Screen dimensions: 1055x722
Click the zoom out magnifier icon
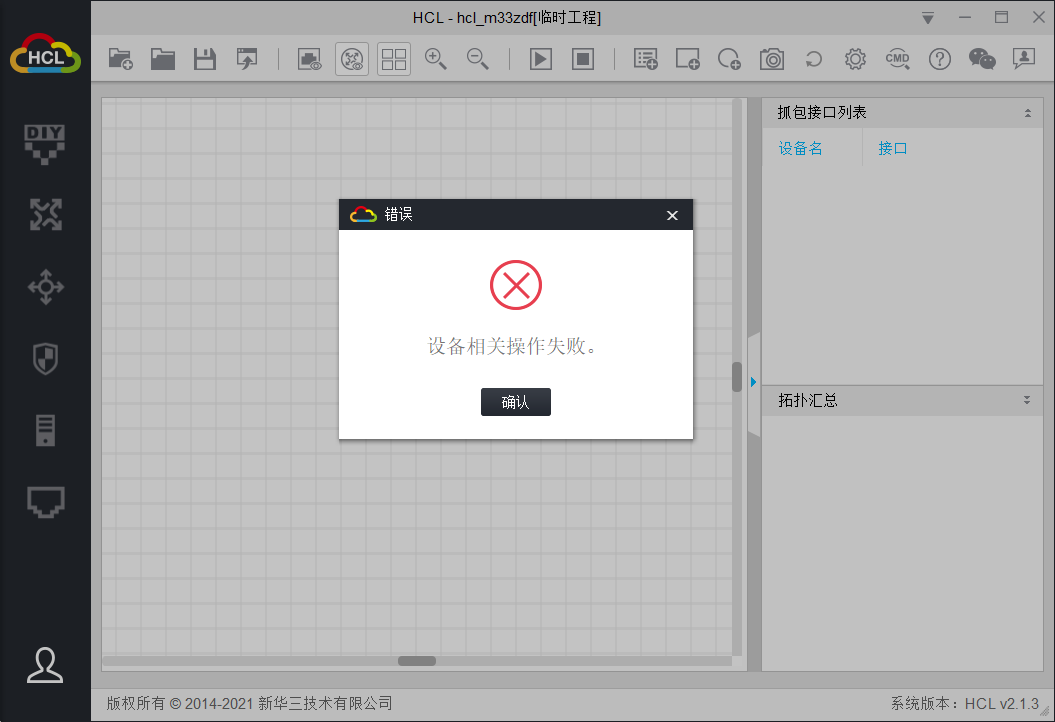[477, 59]
